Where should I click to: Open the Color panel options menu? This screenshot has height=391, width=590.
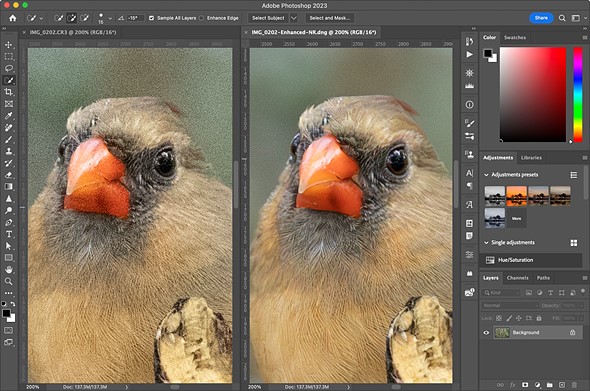tap(585, 38)
